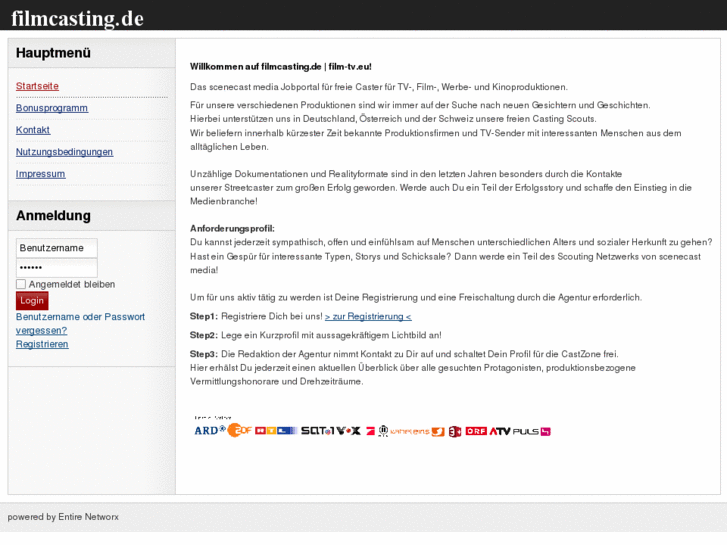Tick the Angemeldet bleiben checkbox
The image size is (727, 545).
pyautogui.click(x=21, y=284)
